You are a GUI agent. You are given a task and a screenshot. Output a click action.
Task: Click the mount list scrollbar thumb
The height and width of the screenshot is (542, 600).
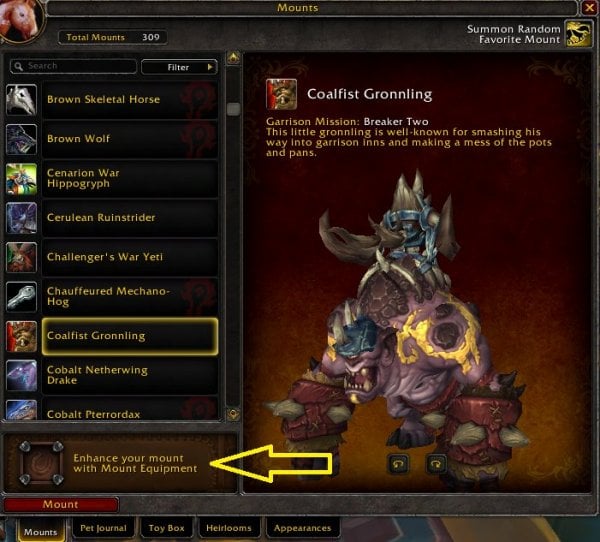(233, 109)
